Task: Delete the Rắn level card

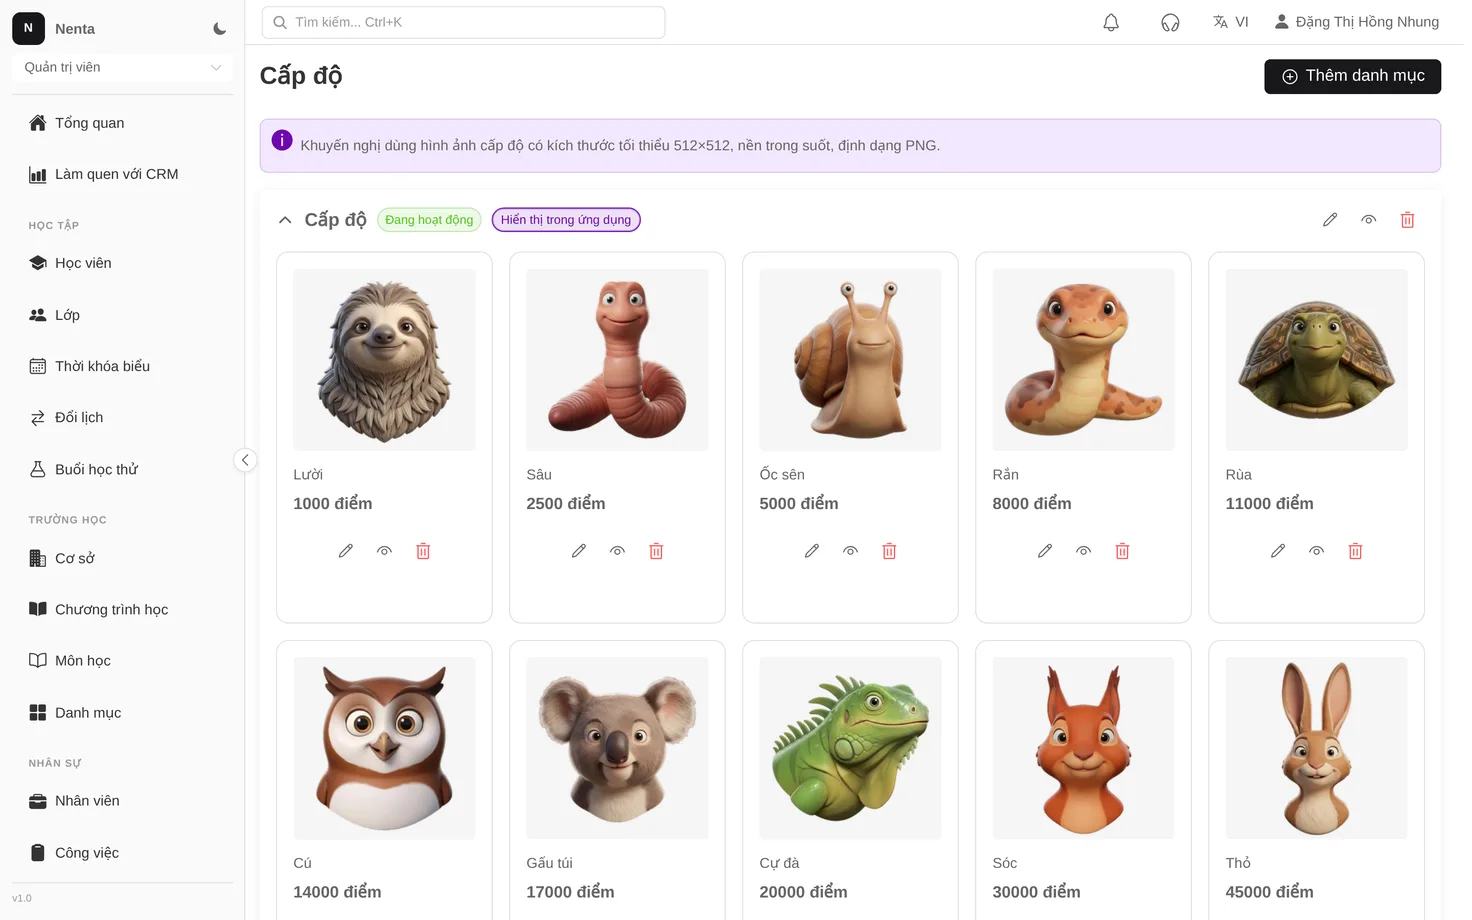Action: [1122, 551]
